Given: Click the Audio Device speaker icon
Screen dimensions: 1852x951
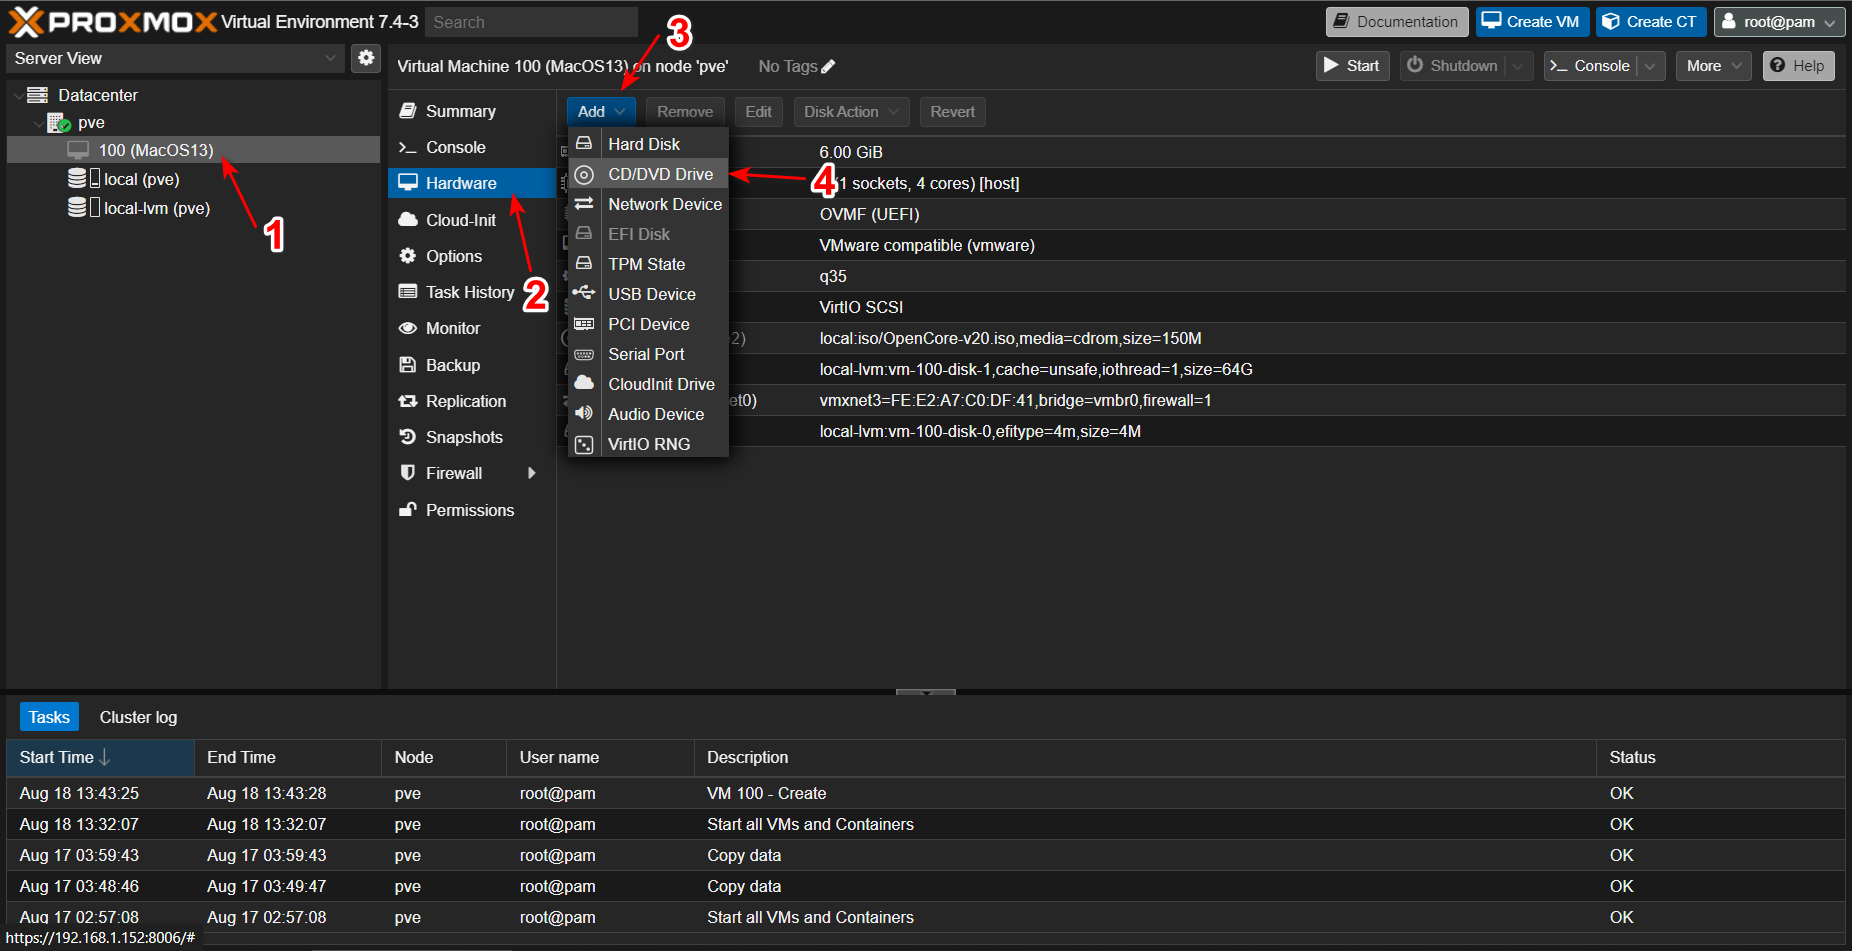Looking at the screenshot, I should point(584,414).
